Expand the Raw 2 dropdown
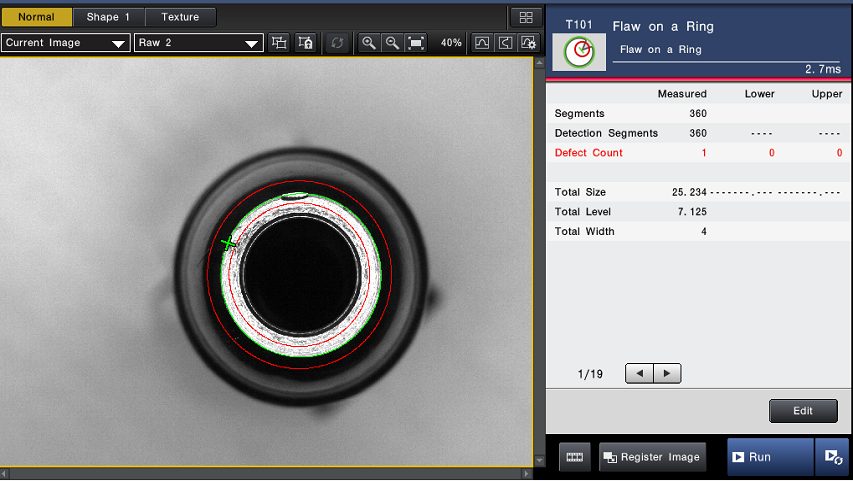853x481 pixels. coord(198,43)
